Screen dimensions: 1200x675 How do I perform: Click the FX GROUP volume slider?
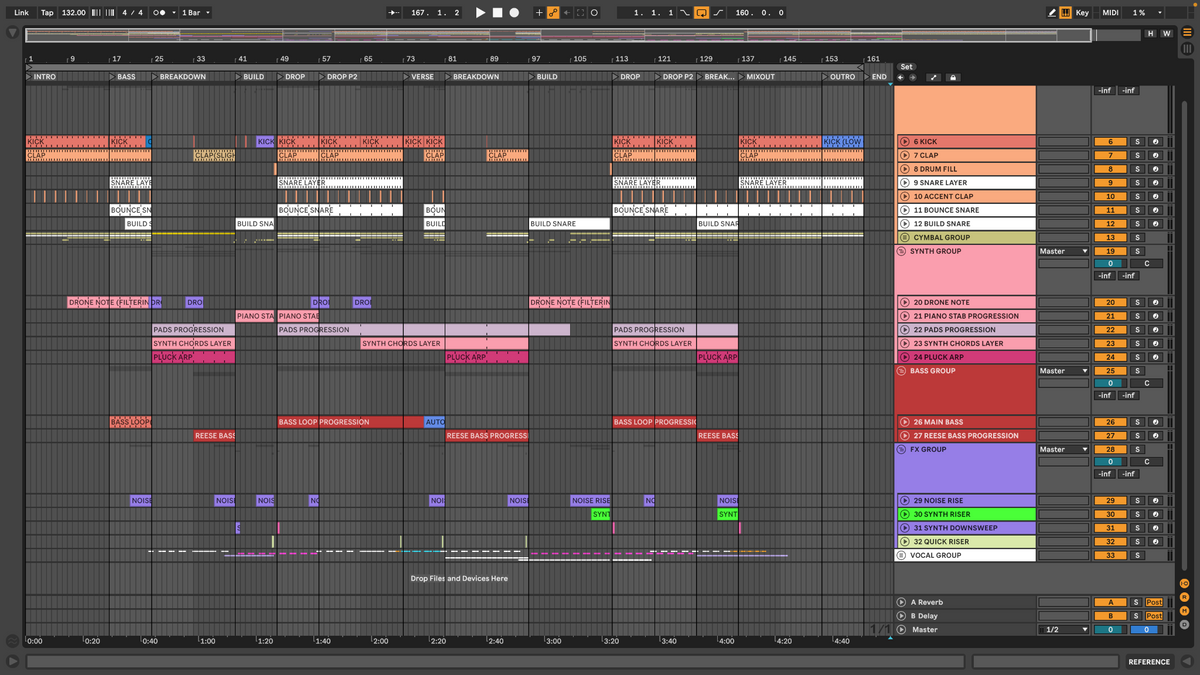point(1109,463)
